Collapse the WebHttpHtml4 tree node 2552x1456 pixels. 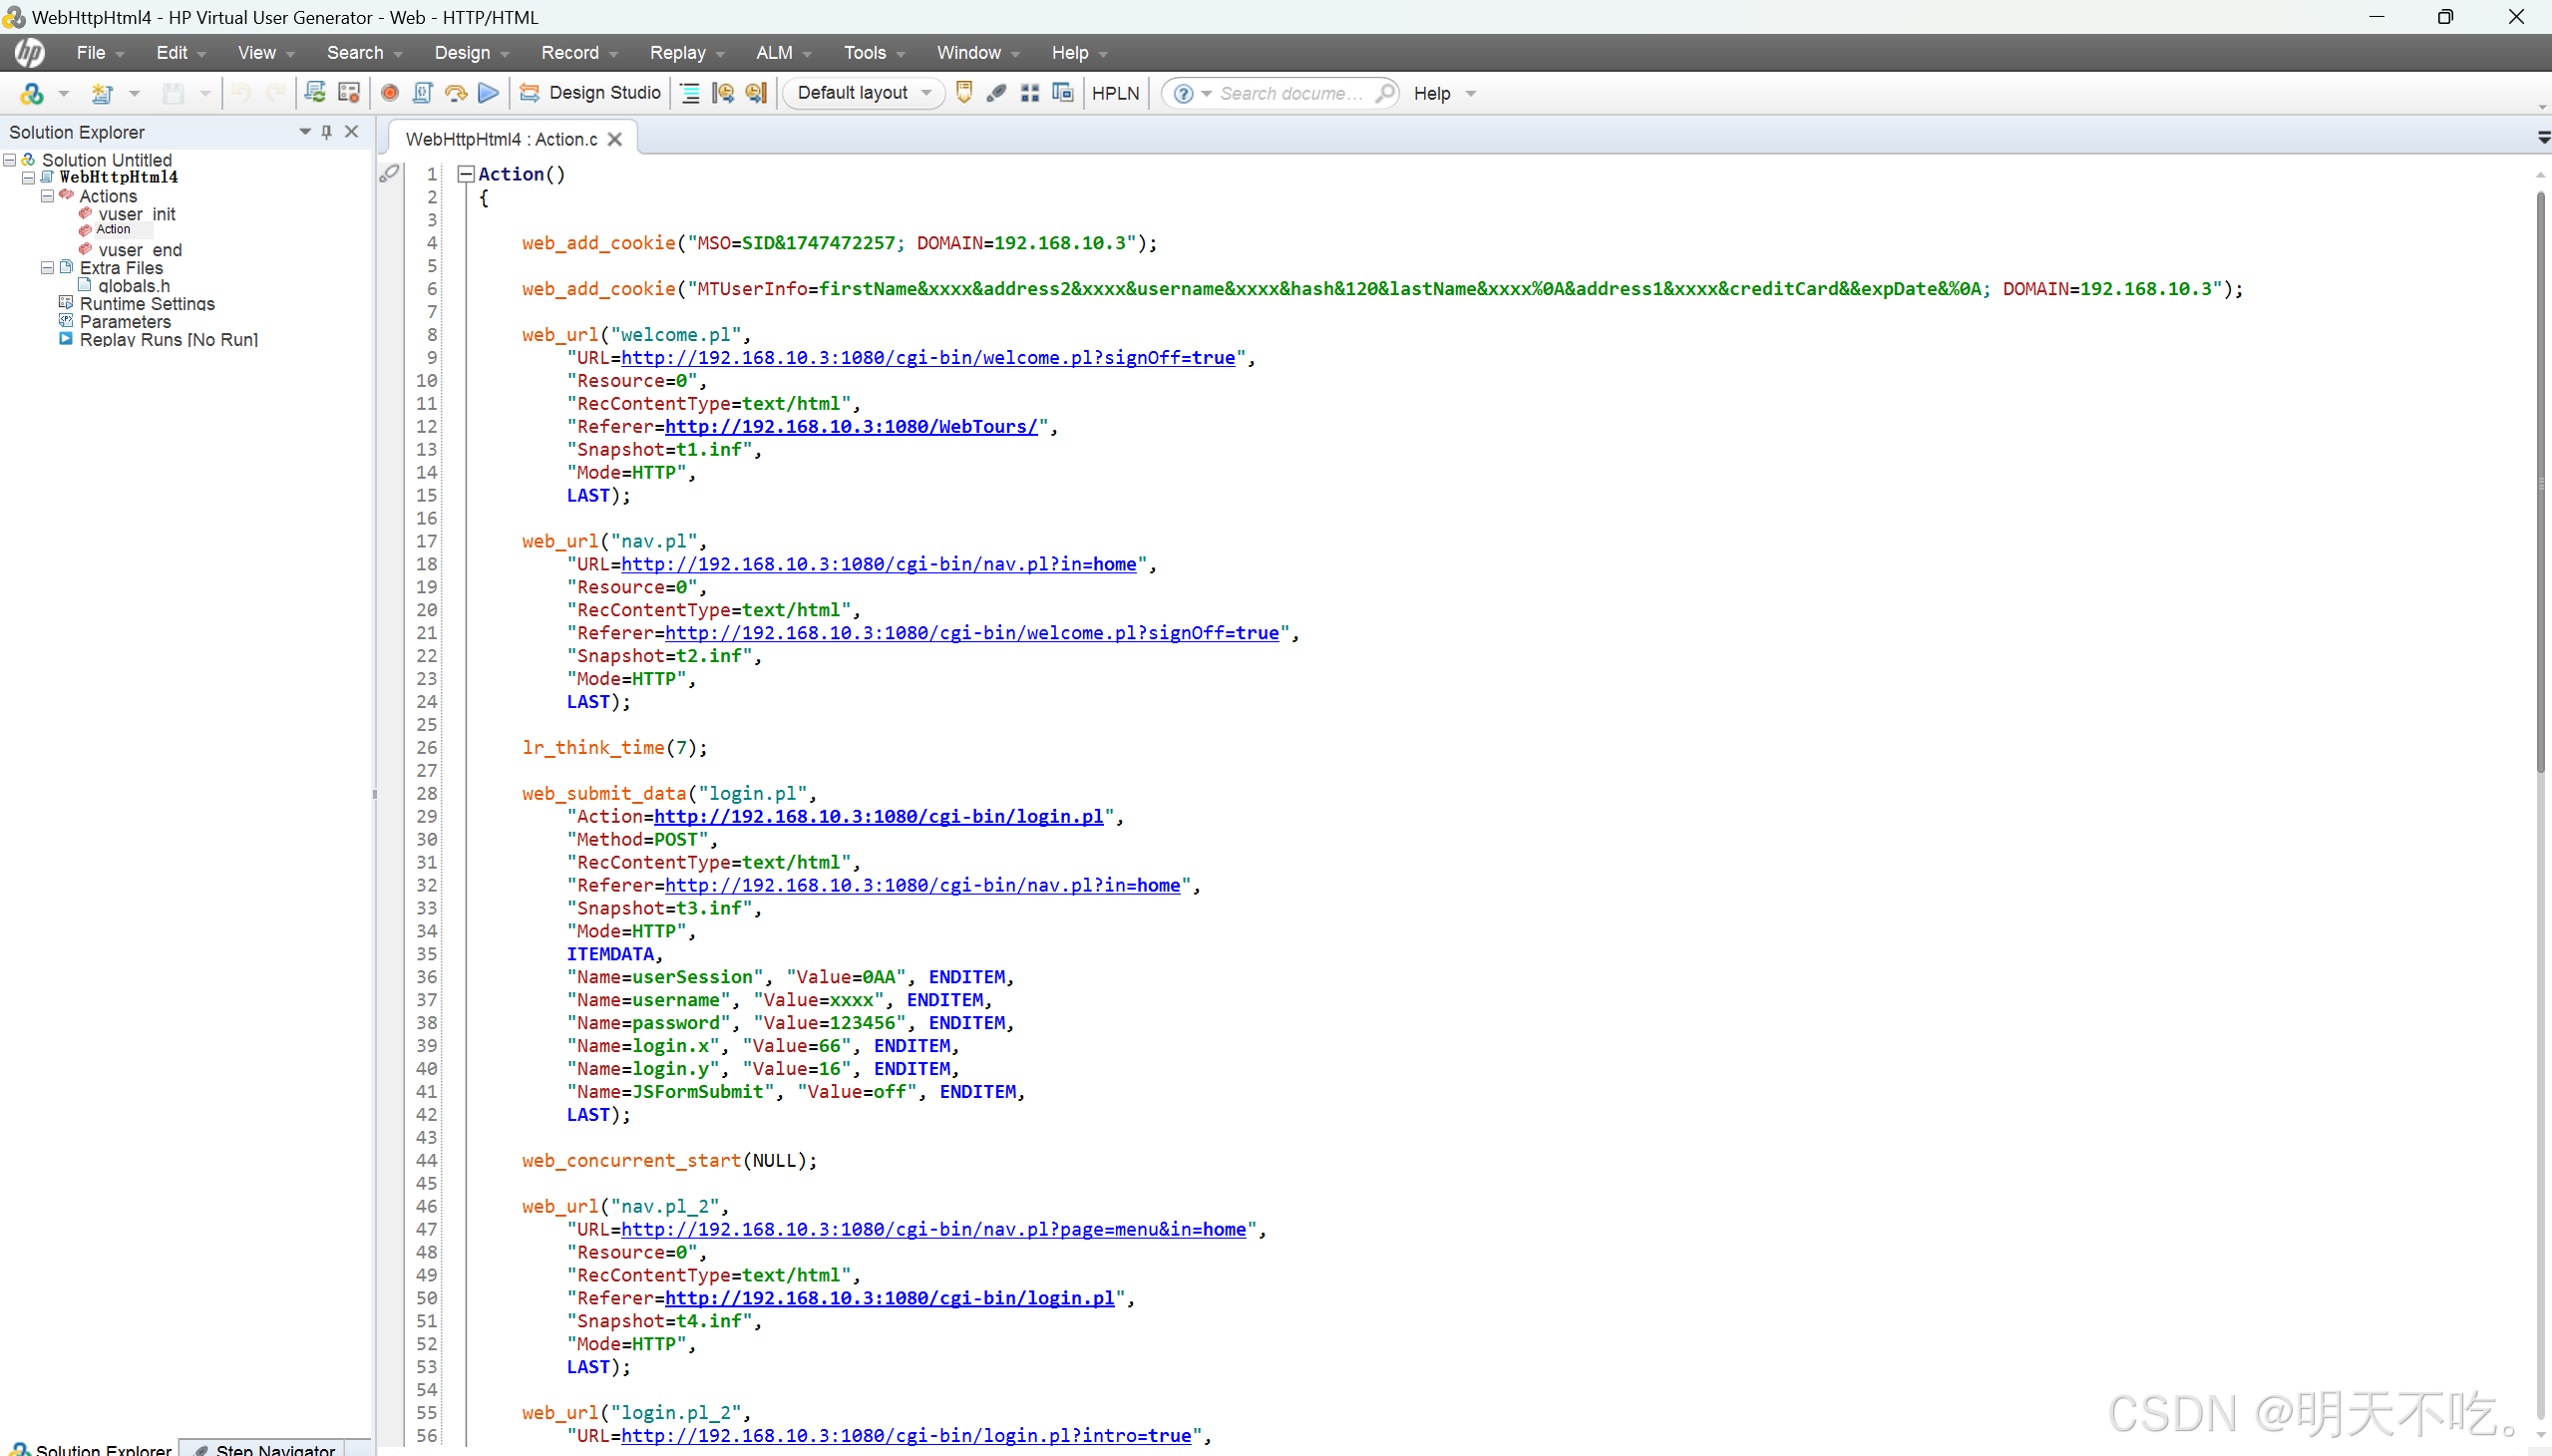click(29, 177)
